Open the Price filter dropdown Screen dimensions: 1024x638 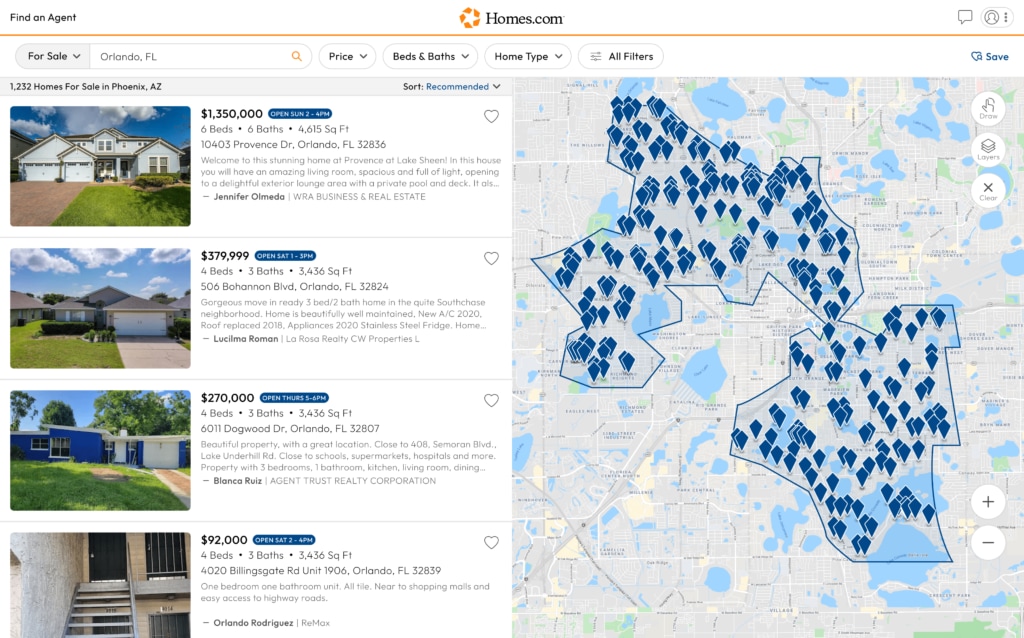click(x=347, y=56)
